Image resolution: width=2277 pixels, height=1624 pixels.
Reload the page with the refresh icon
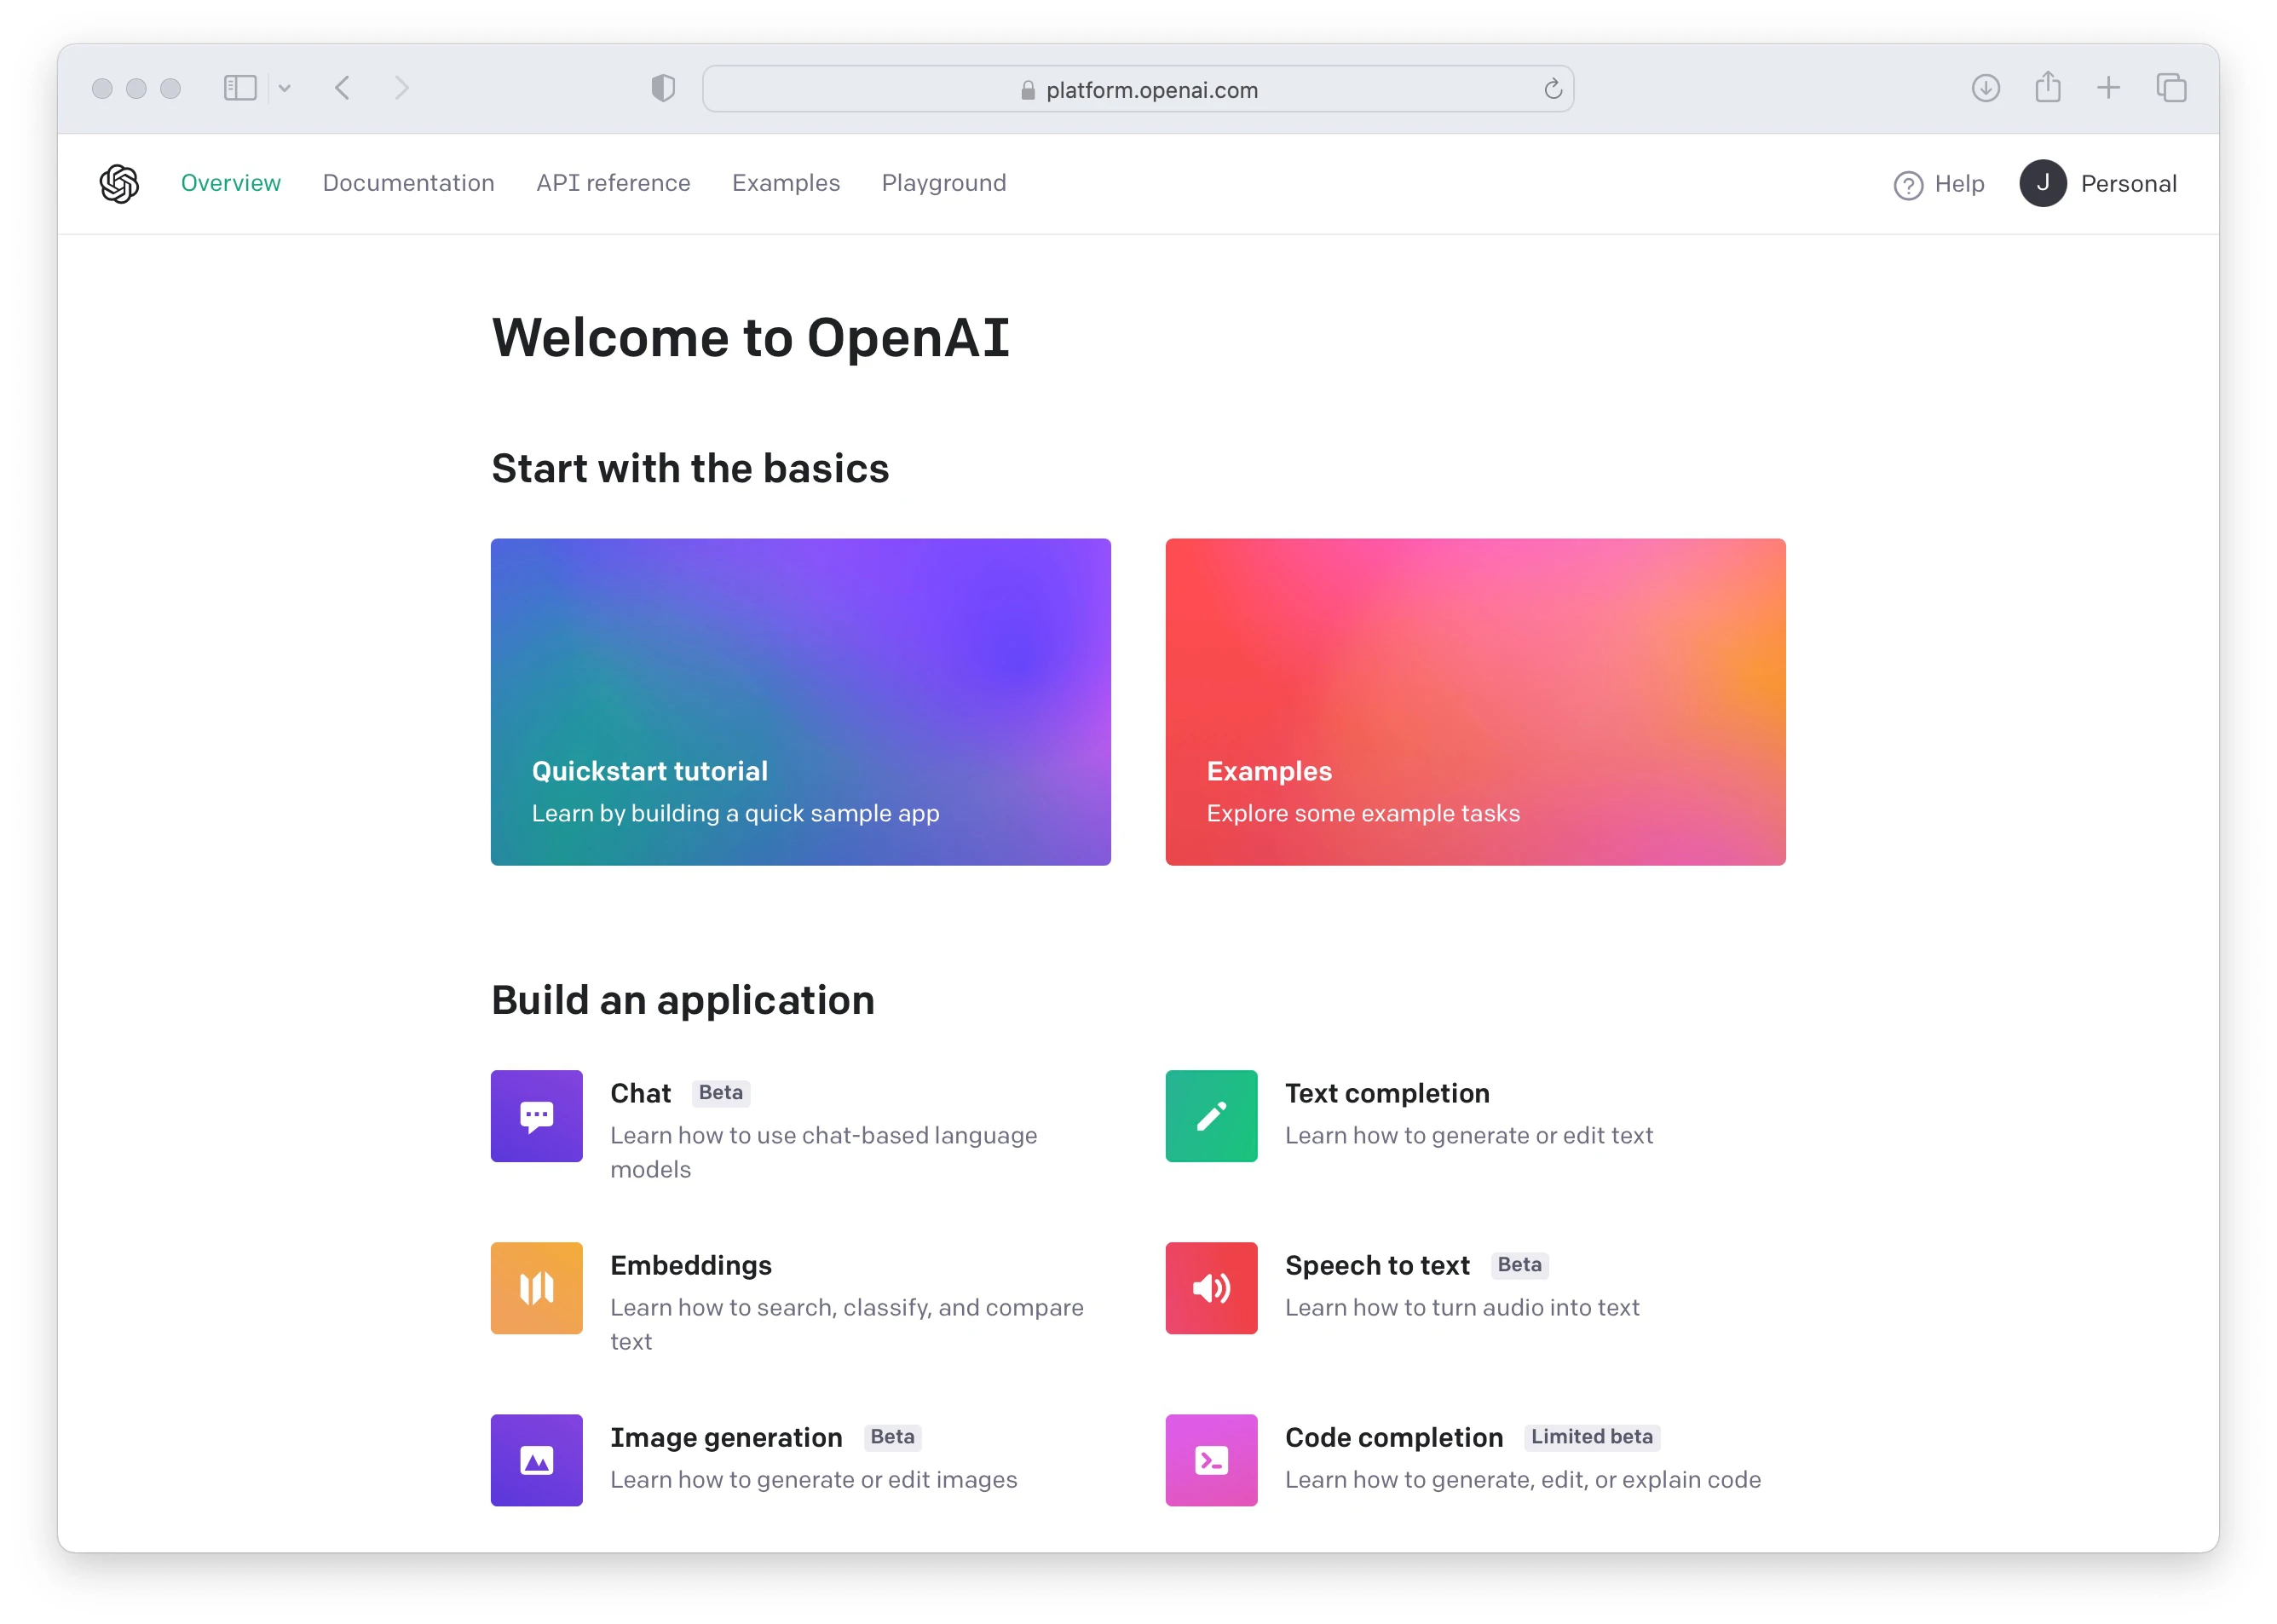[1552, 89]
